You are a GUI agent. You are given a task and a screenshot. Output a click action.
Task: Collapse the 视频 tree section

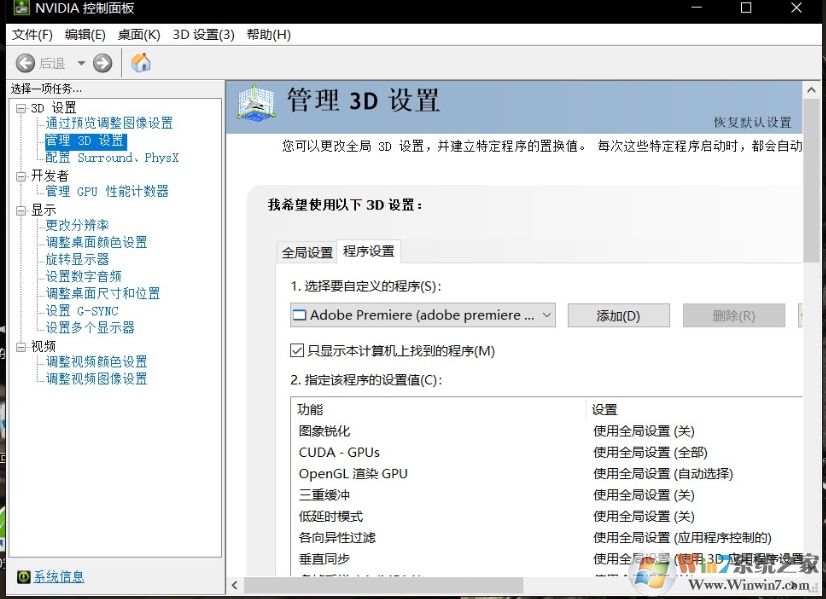[x=20, y=345]
